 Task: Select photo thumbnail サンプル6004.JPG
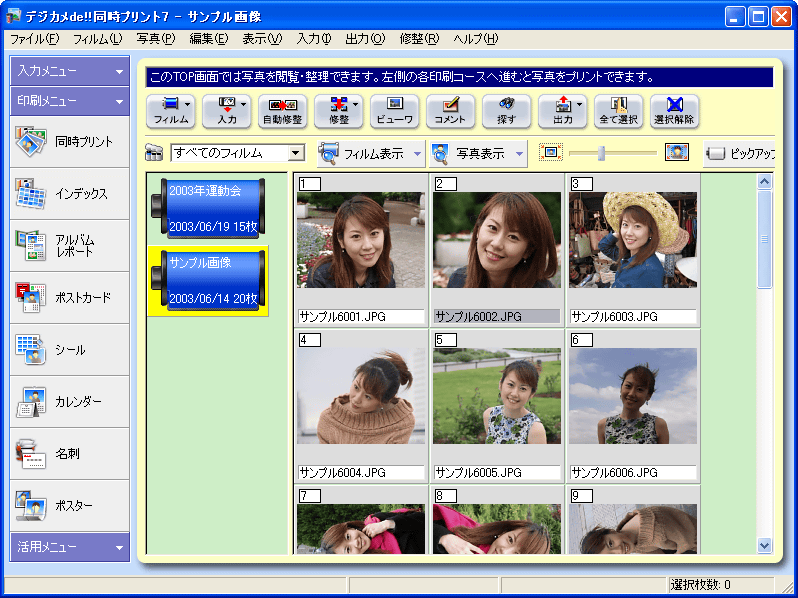coord(361,396)
